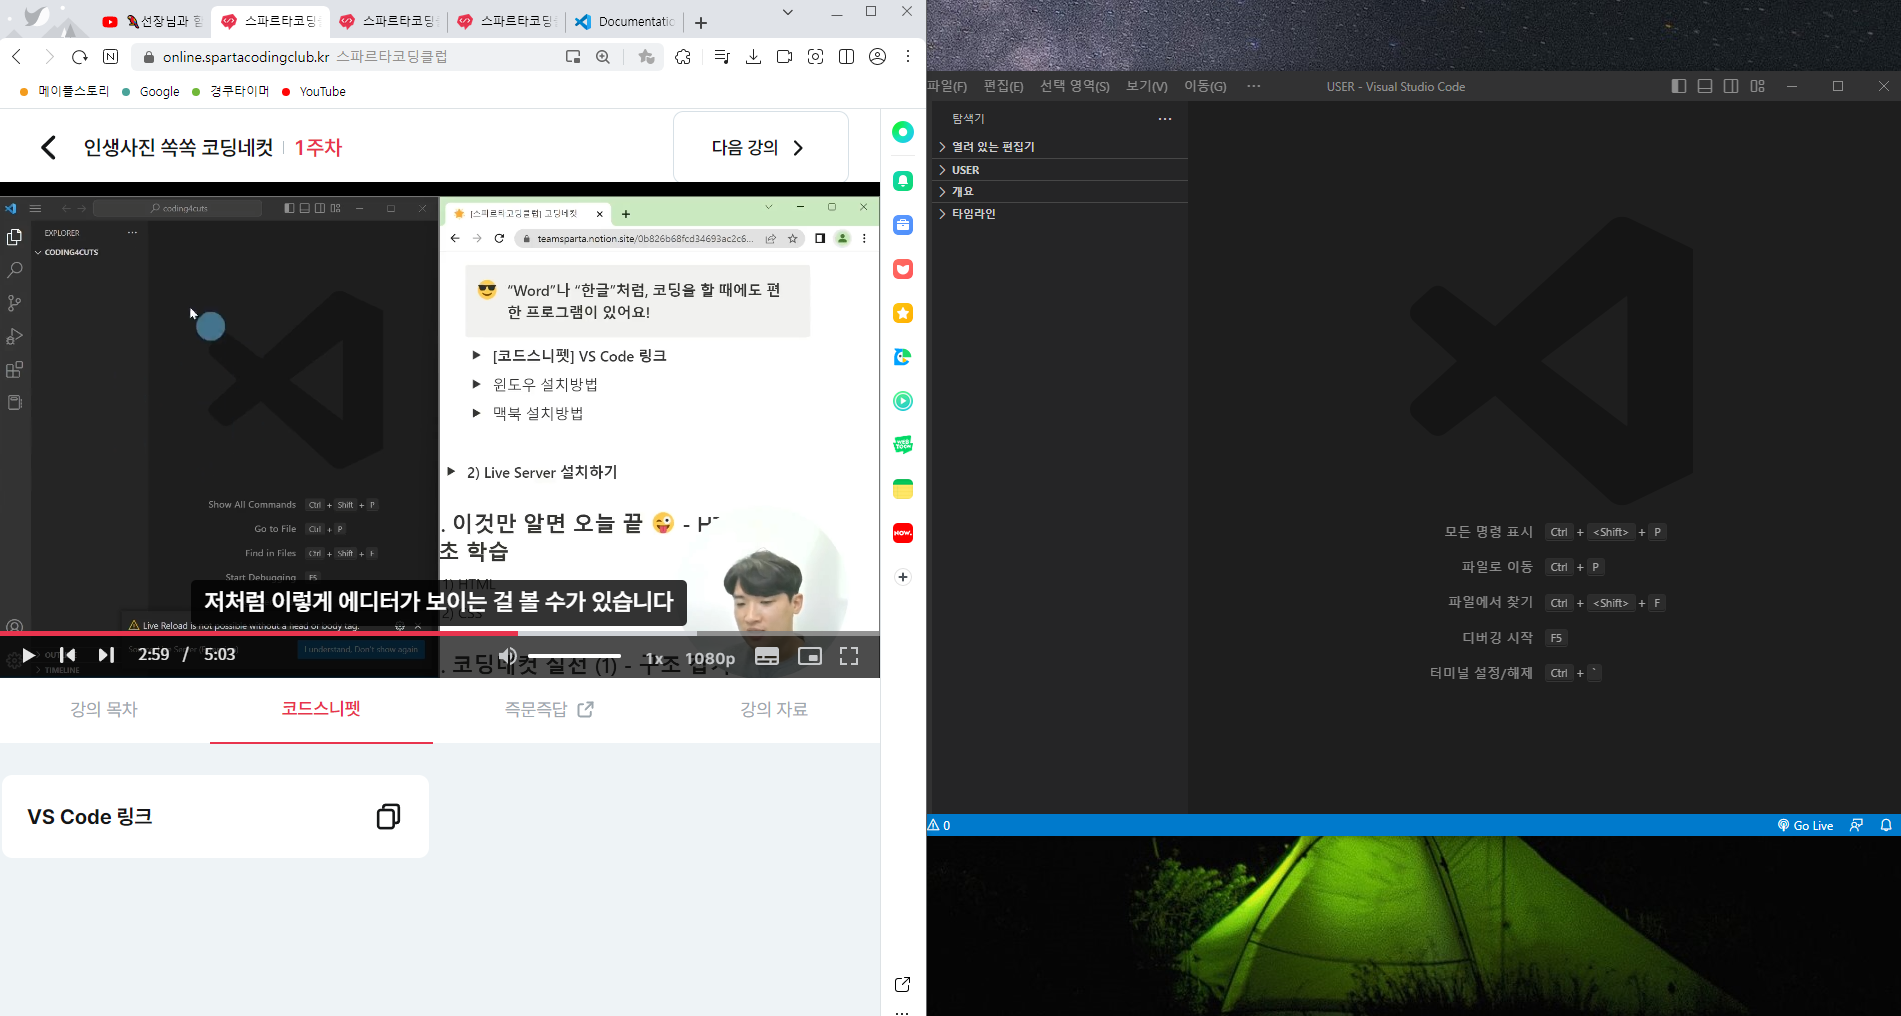Add this page to favorites
The image size is (1901, 1016).
(x=647, y=57)
